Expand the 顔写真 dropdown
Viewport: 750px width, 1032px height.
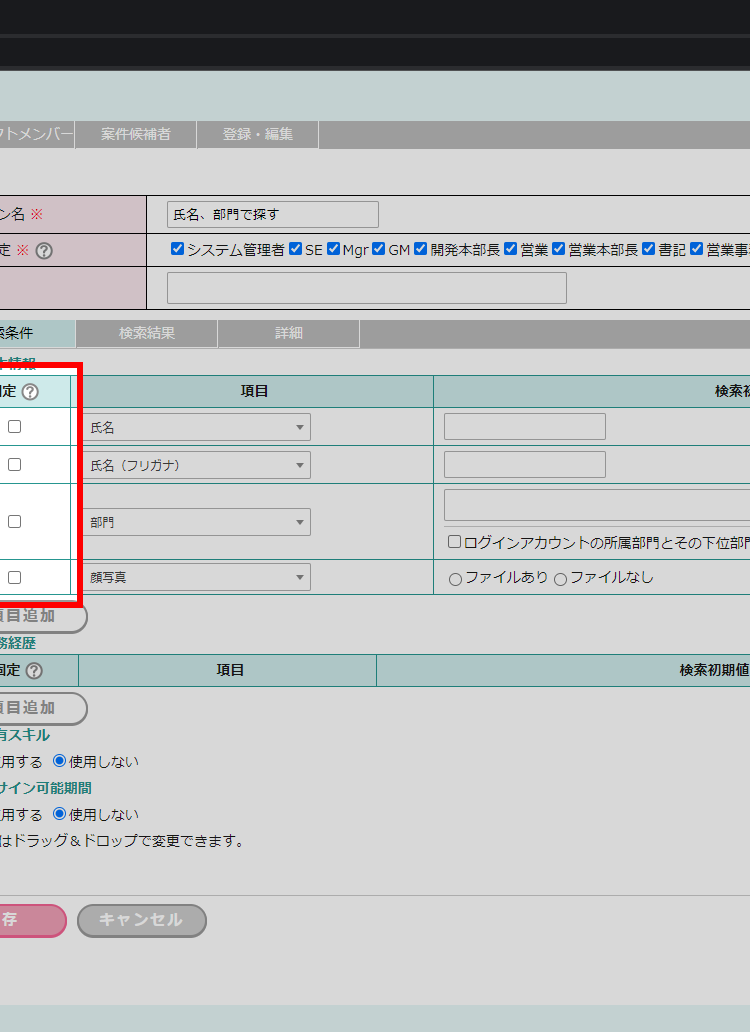tap(196, 577)
